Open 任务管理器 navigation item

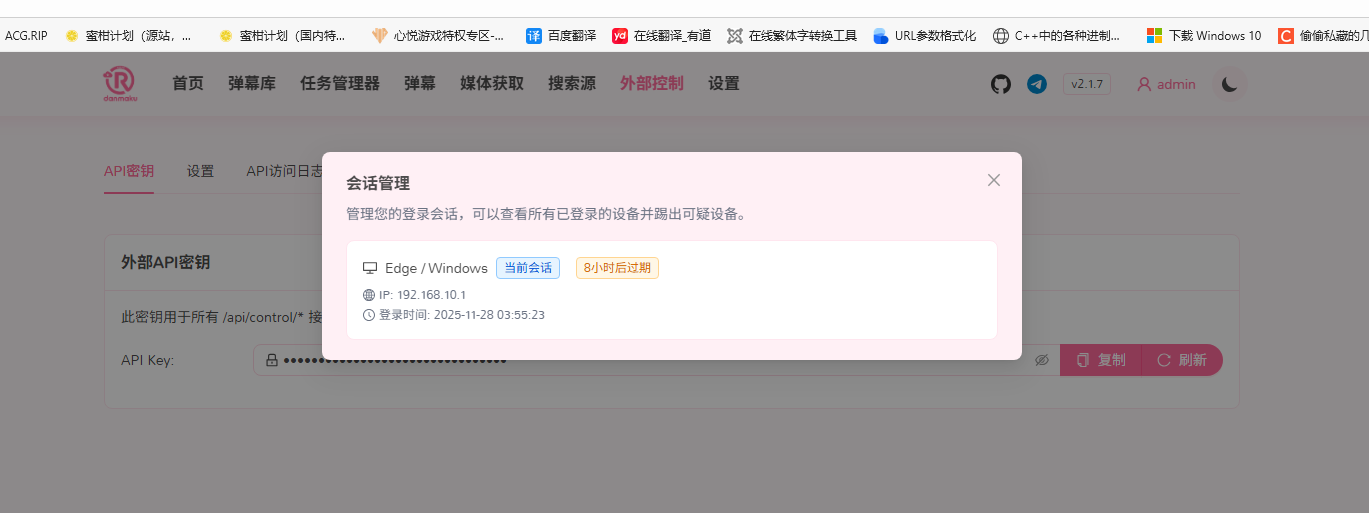pos(340,84)
